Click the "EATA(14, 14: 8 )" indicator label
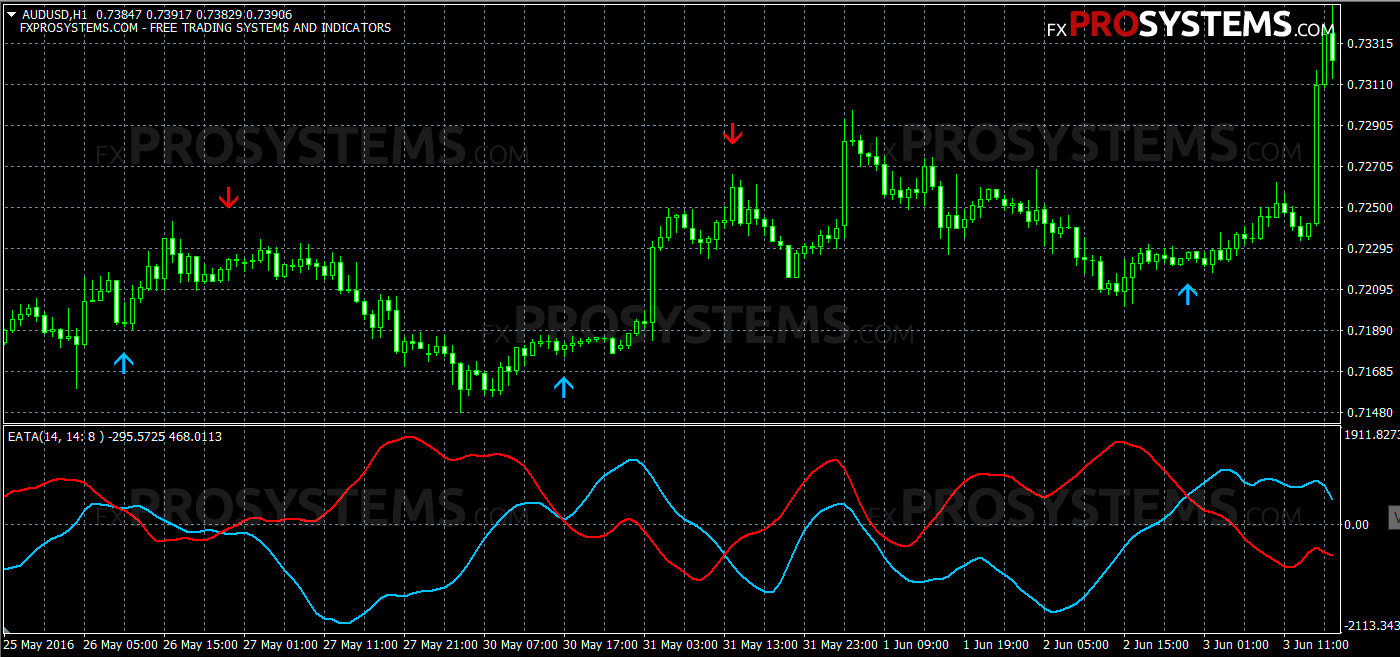Screen dimensions: 1400x657 pos(56,437)
